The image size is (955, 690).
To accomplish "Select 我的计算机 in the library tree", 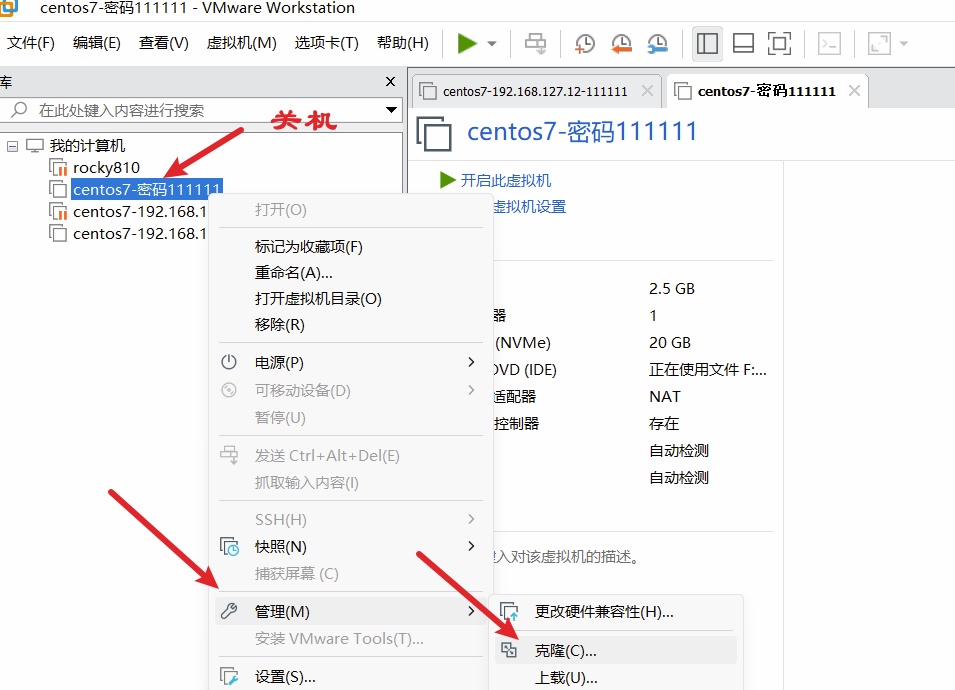I will (87, 146).
